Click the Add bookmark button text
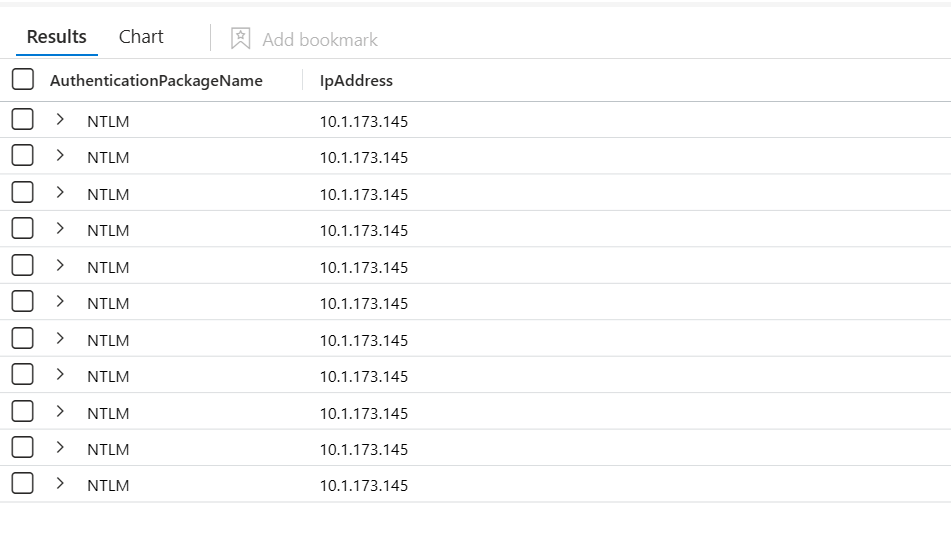This screenshot has height=552, width=951. pos(319,39)
